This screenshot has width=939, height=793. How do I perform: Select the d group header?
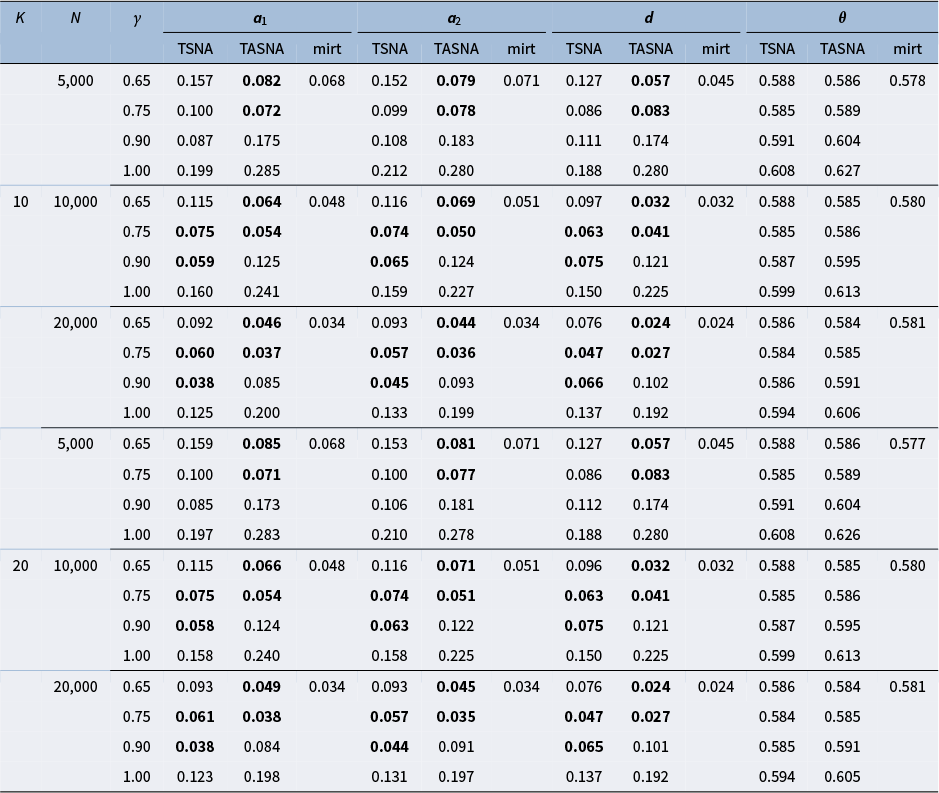(648, 17)
